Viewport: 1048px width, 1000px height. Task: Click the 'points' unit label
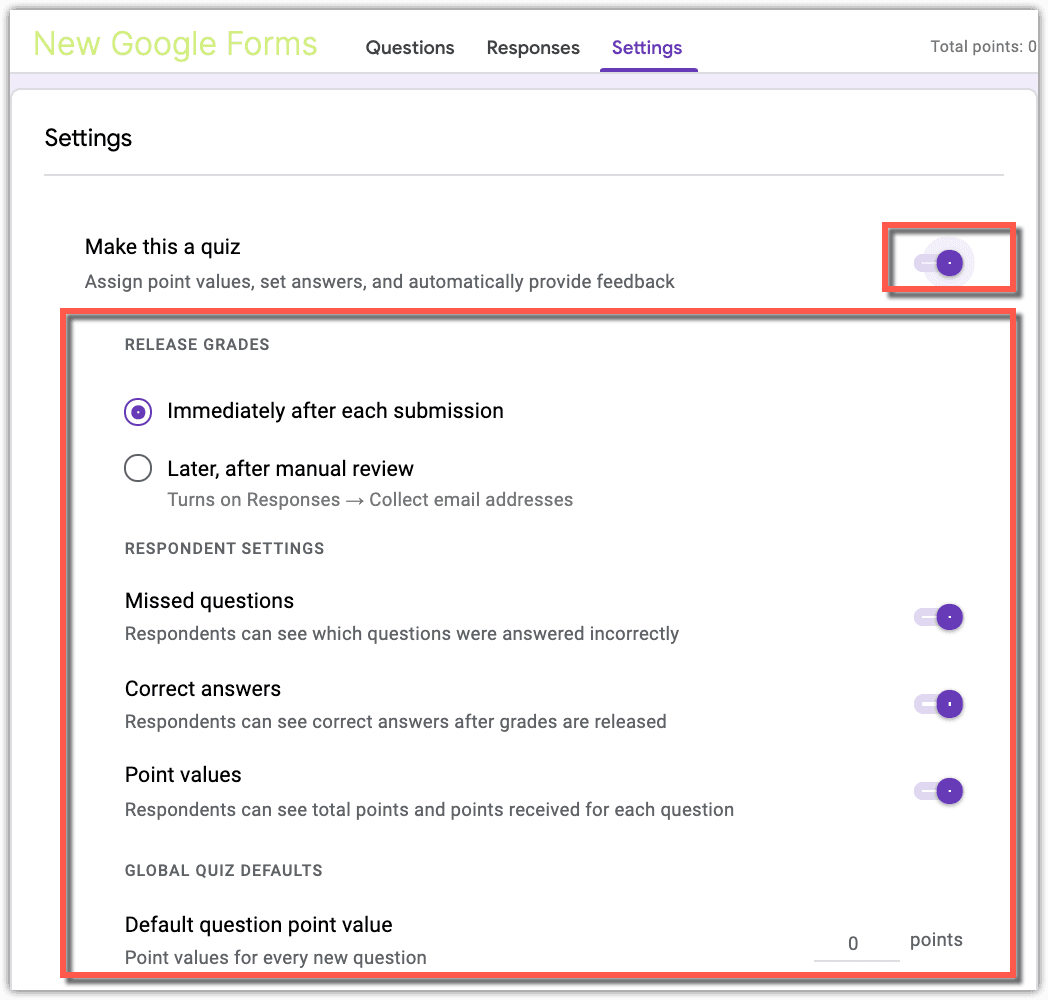(x=936, y=940)
